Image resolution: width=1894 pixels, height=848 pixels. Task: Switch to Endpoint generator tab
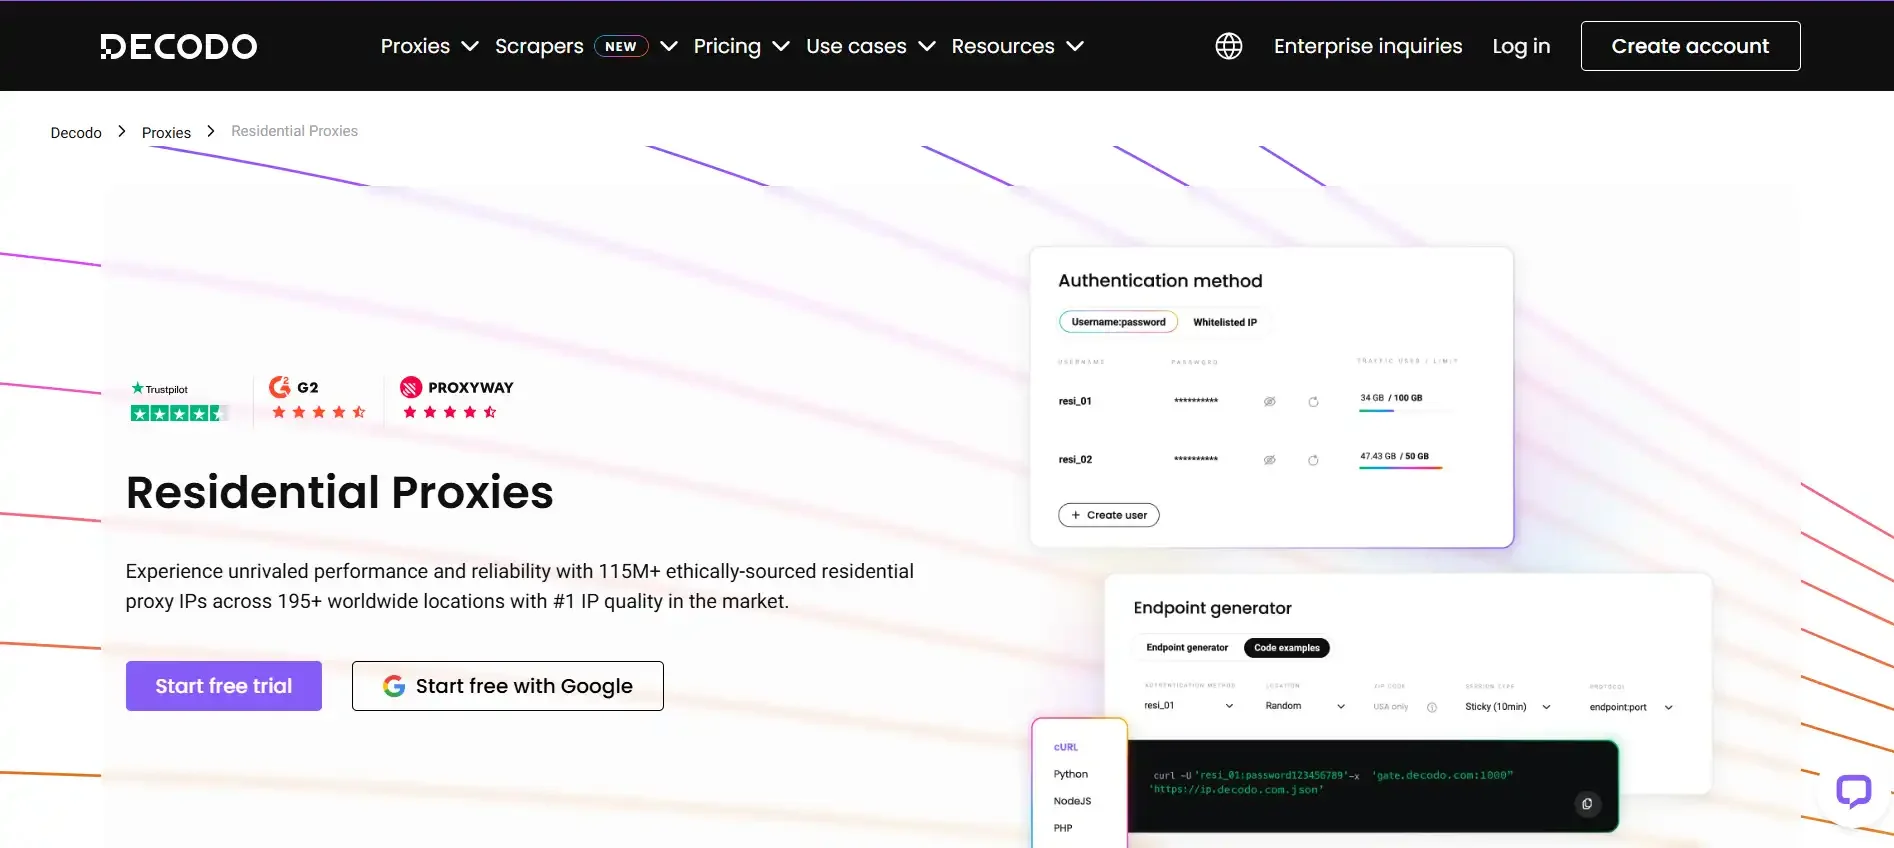click(x=1187, y=648)
